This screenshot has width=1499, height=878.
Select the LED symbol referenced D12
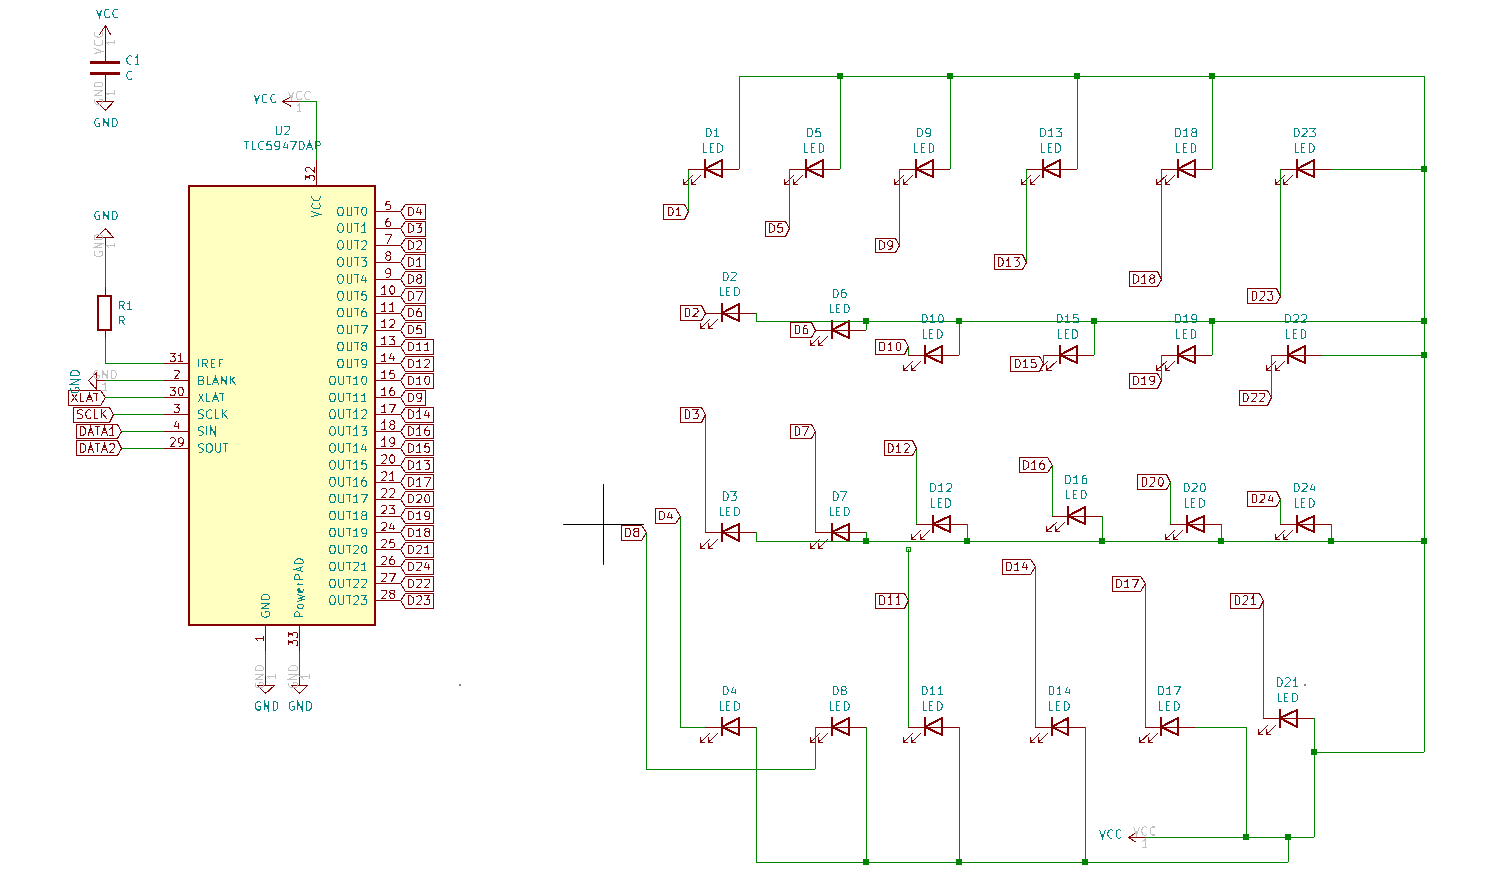[x=940, y=525]
